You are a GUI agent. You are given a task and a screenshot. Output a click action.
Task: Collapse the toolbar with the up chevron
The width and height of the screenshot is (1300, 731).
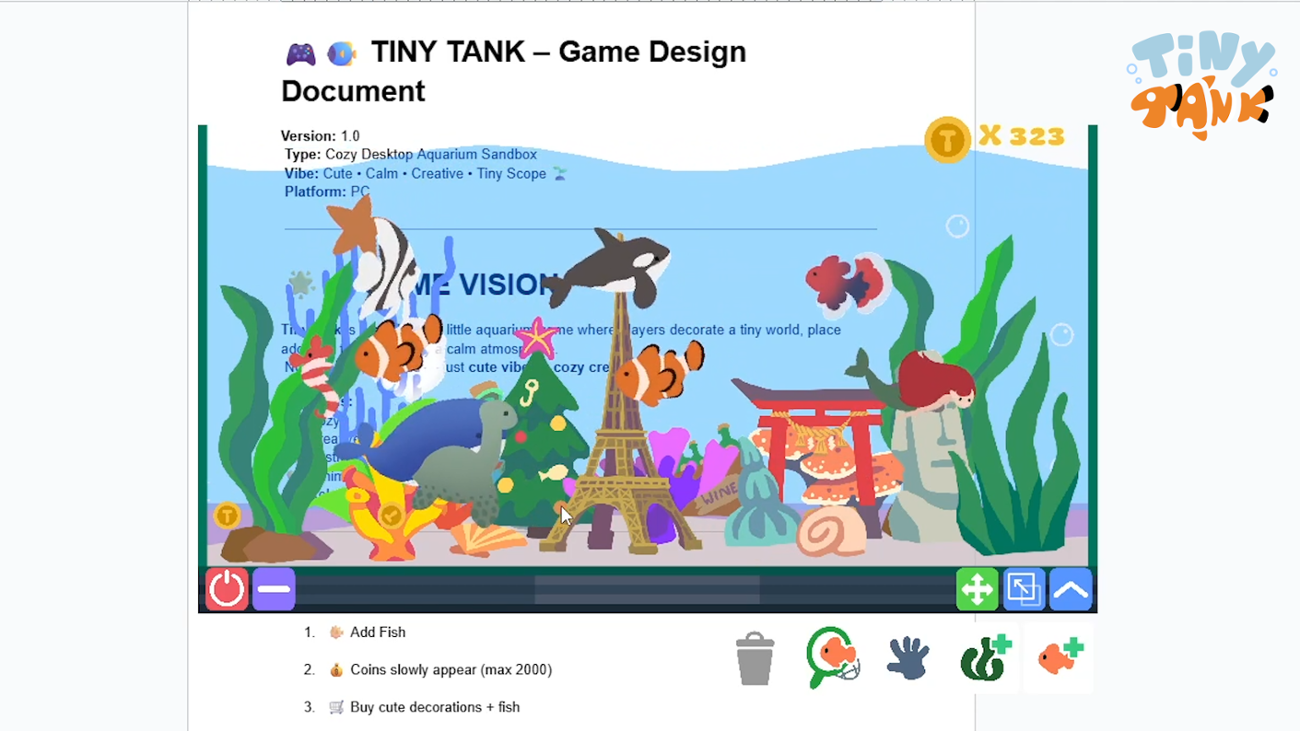click(1071, 589)
